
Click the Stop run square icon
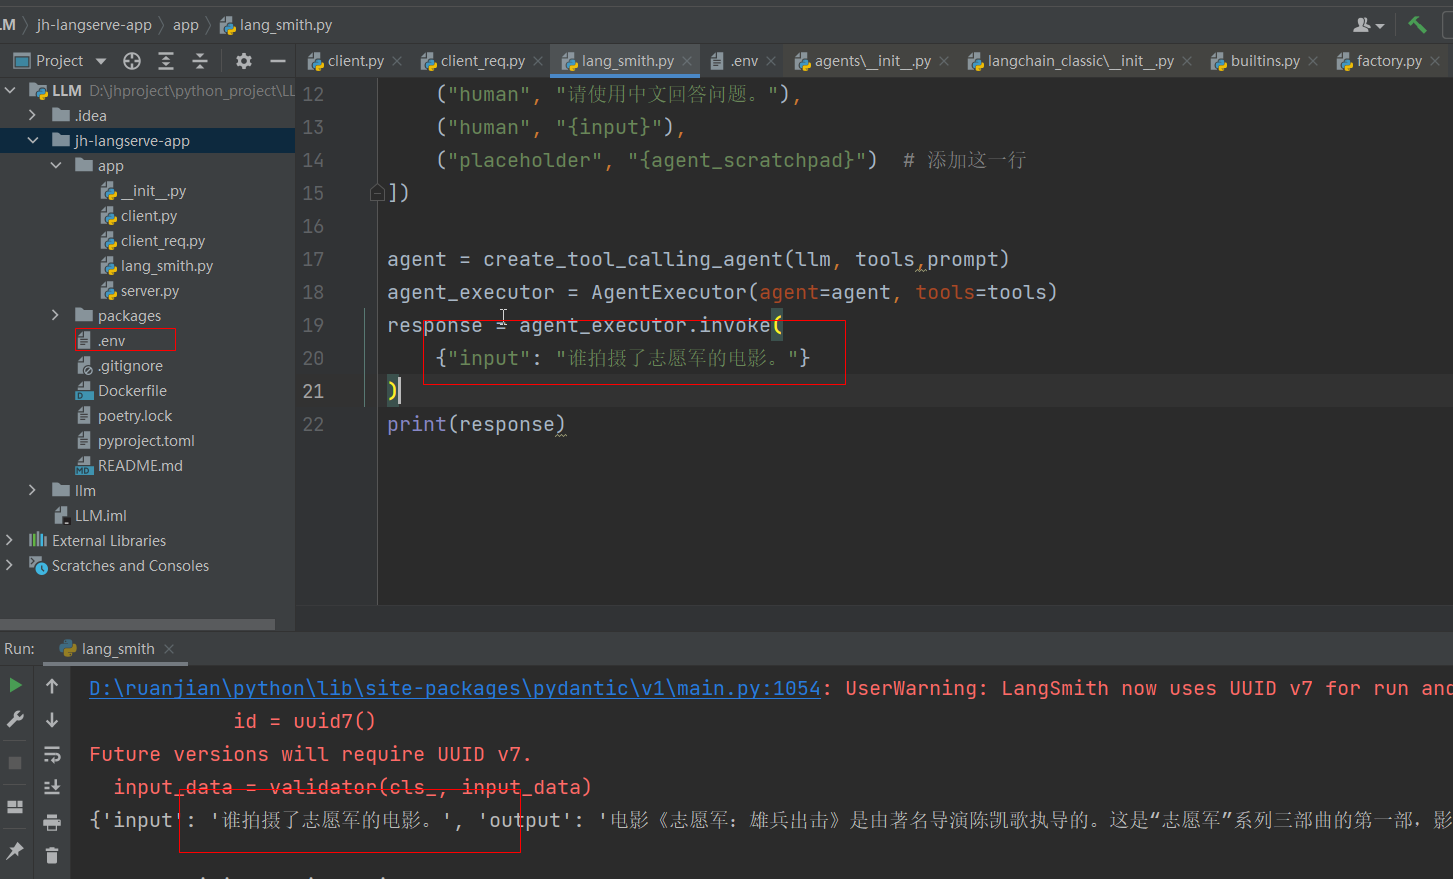15,762
